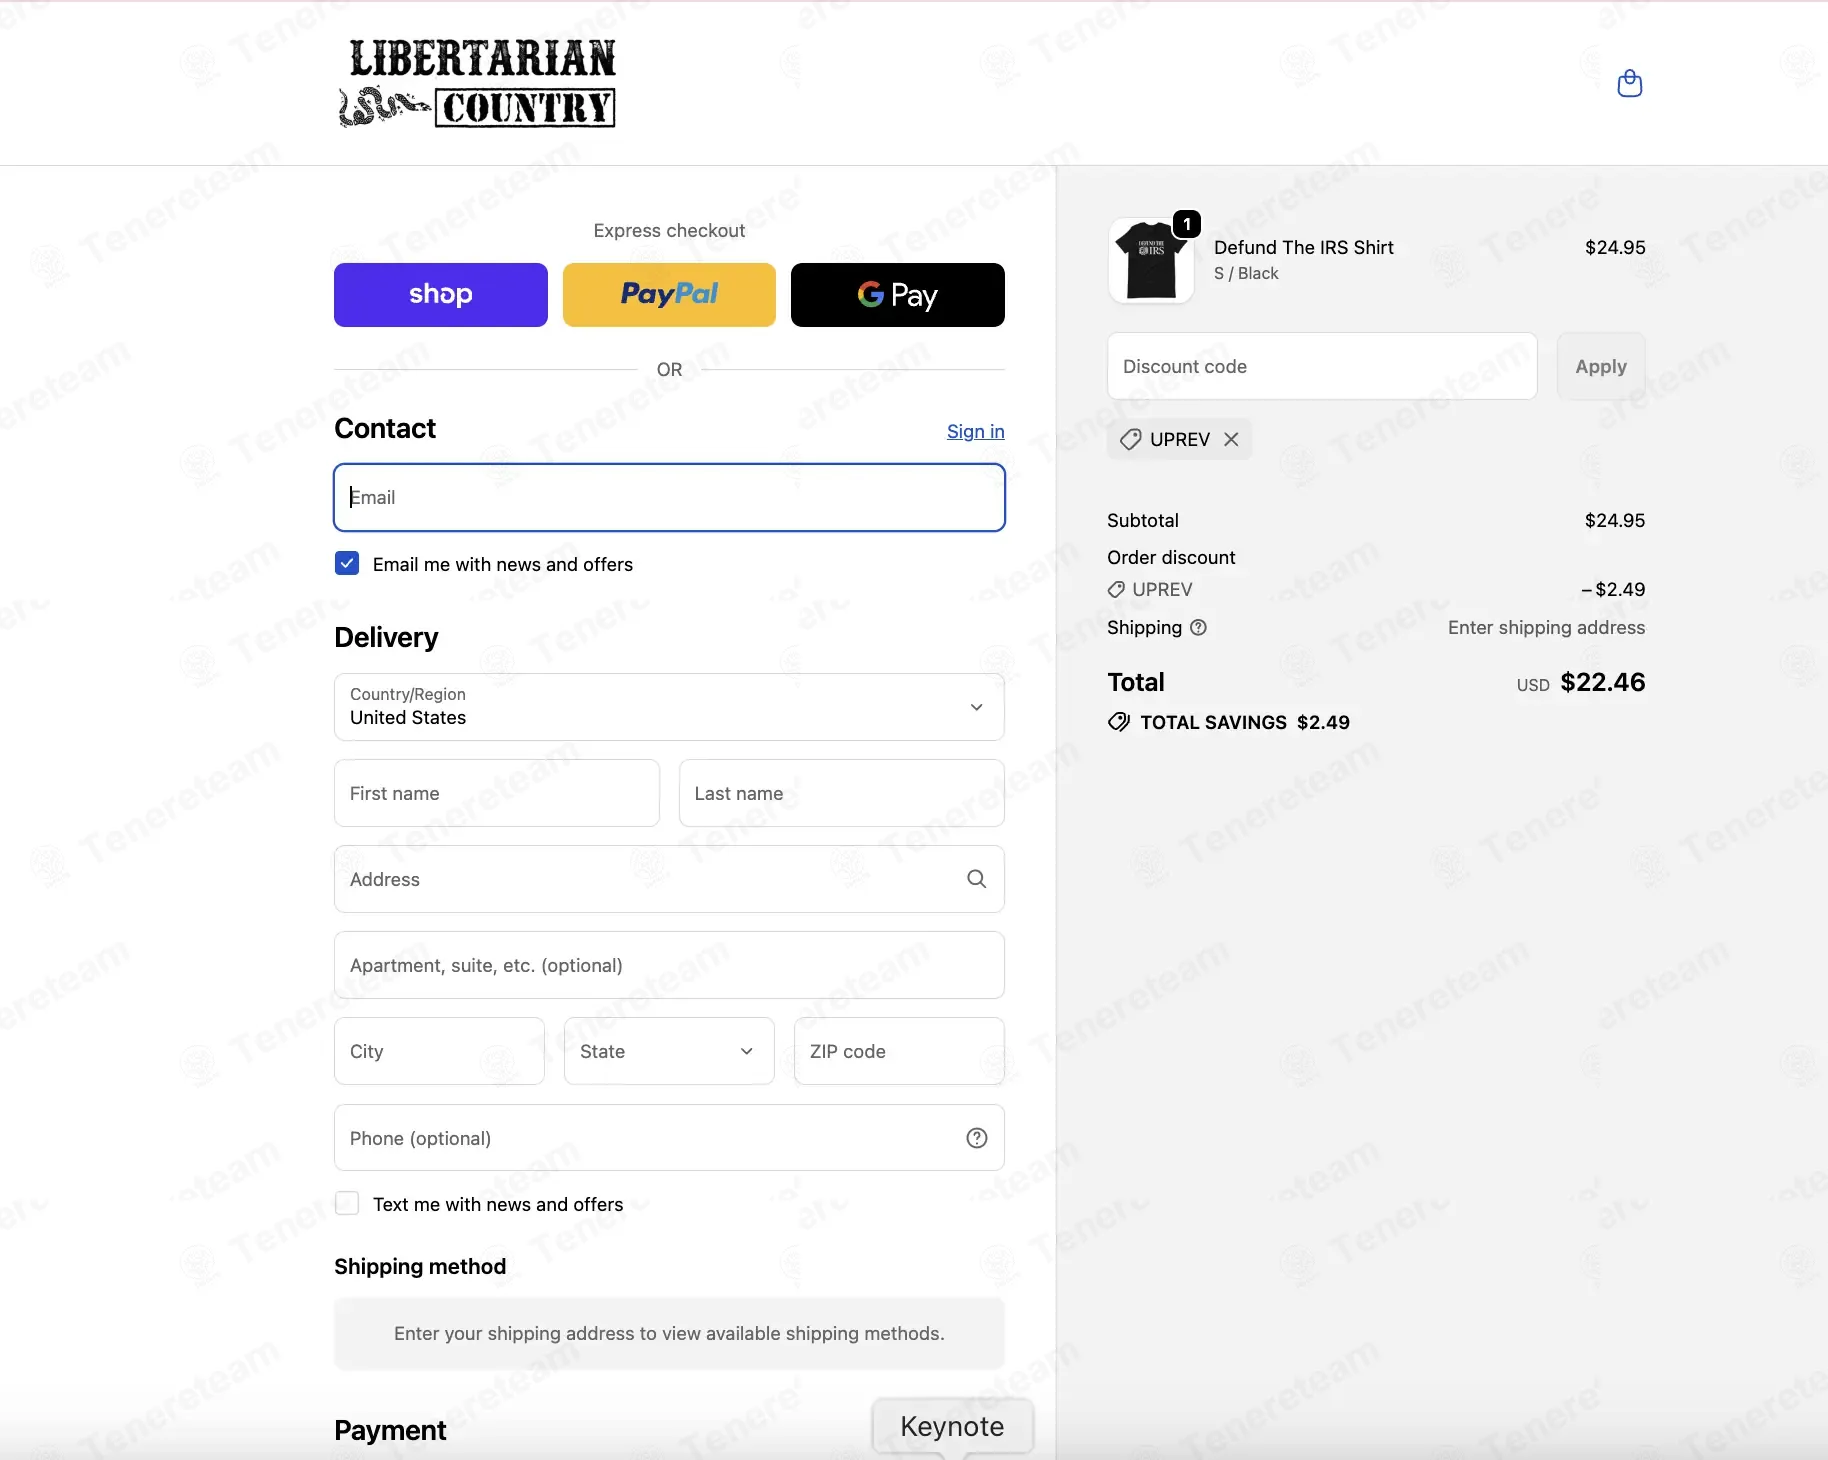Click the UPREV tag icon under Order discount
This screenshot has height=1460, width=1828.
click(1116, 590)
